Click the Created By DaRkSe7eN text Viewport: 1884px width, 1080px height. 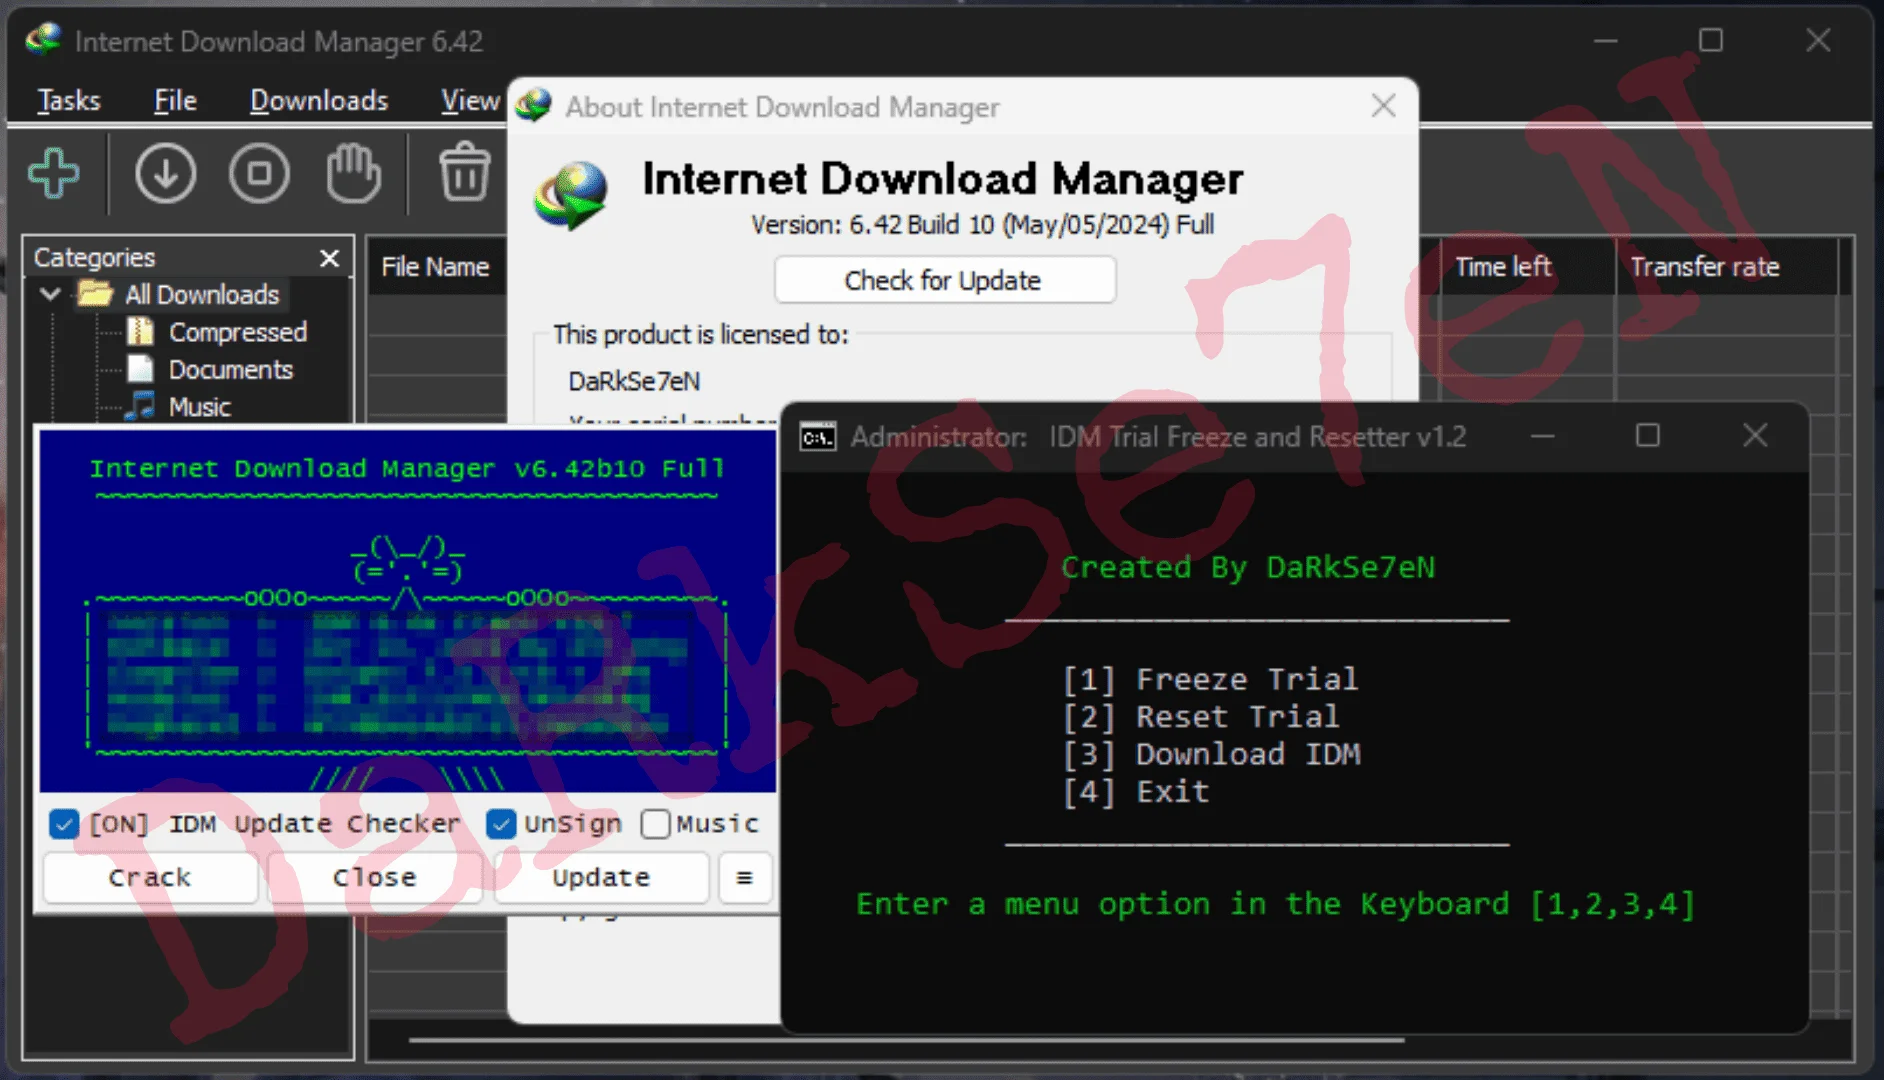coord(1248,567)
